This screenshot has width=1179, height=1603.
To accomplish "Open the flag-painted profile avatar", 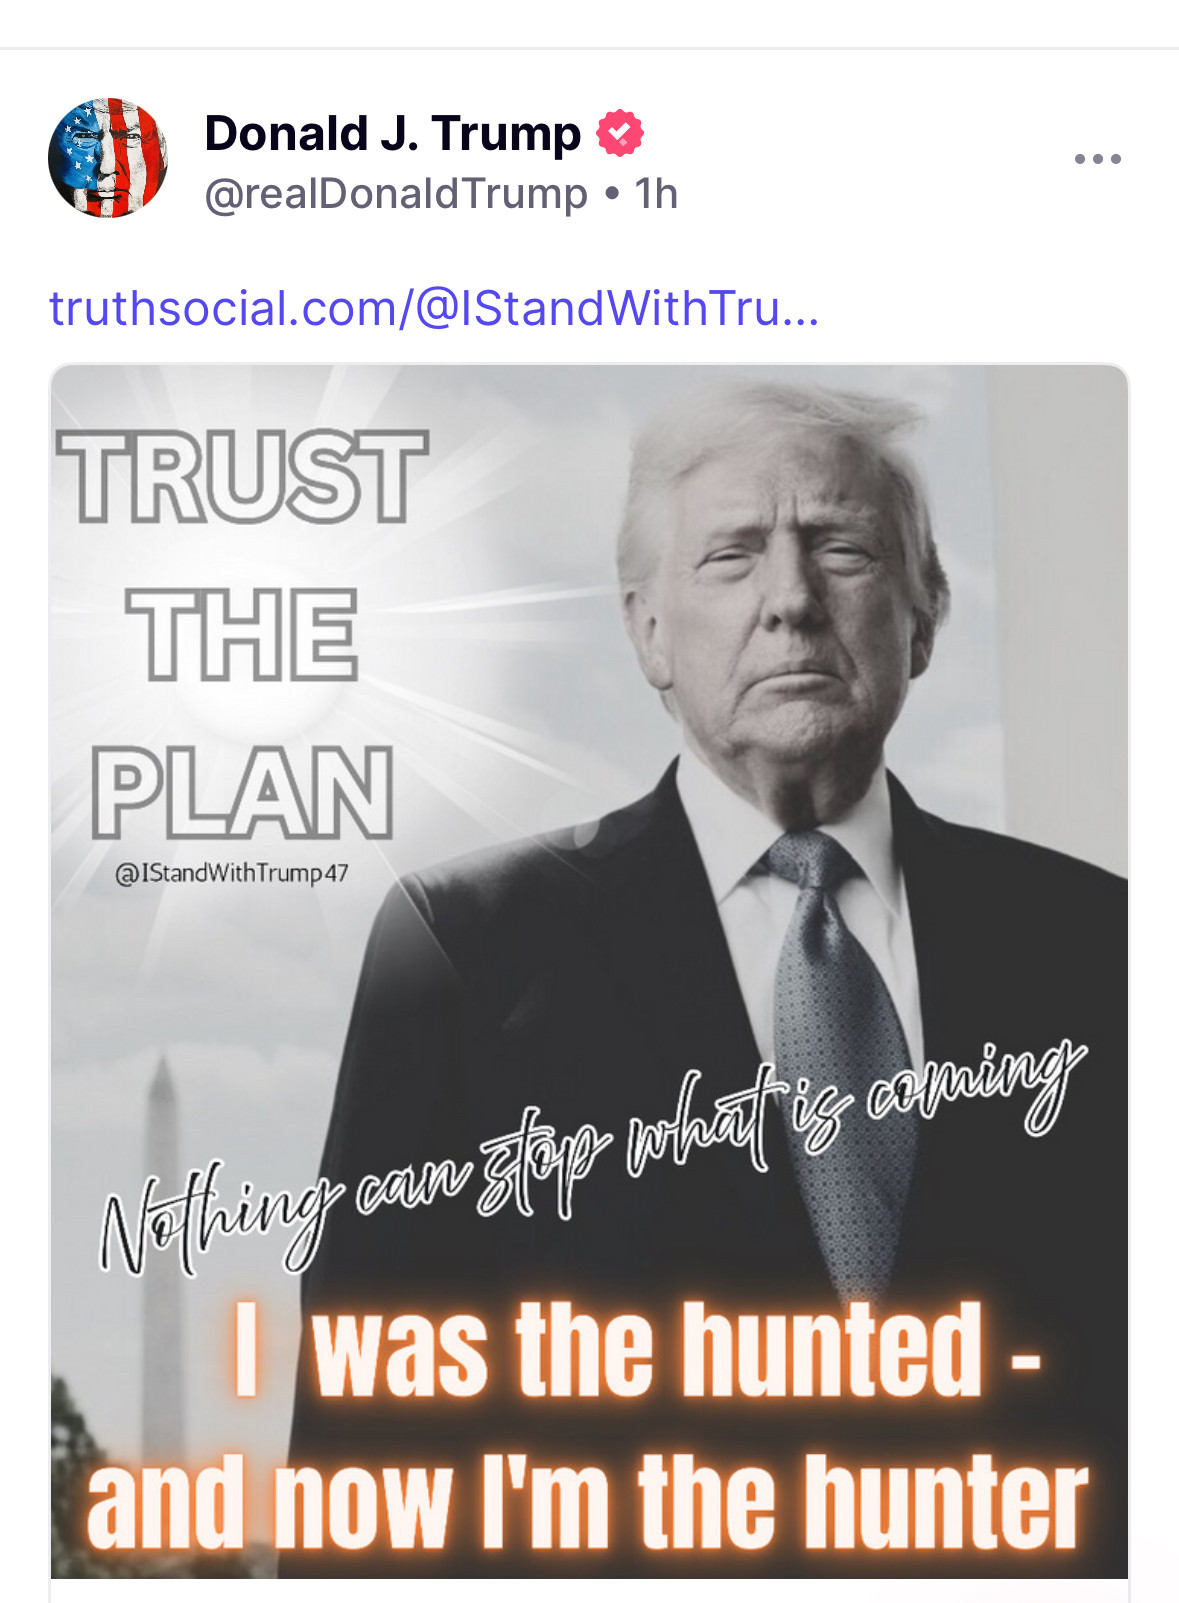I will 108,158.
